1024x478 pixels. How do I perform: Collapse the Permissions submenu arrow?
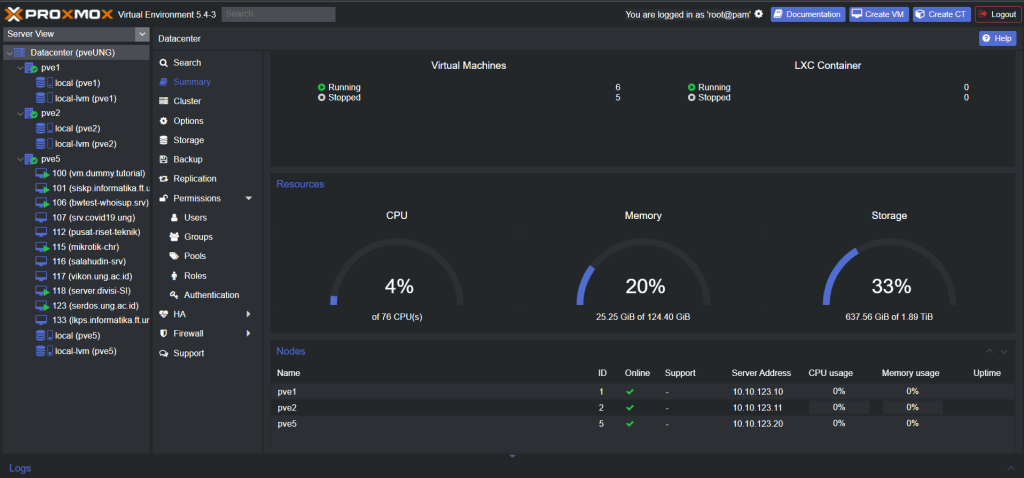249,199
